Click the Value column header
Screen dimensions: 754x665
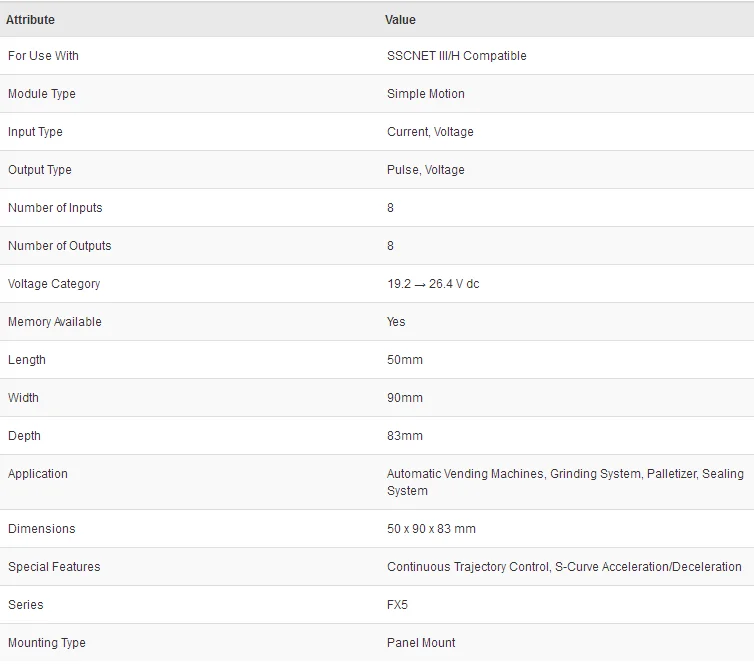pyautogui.click(x=400, y=20)
